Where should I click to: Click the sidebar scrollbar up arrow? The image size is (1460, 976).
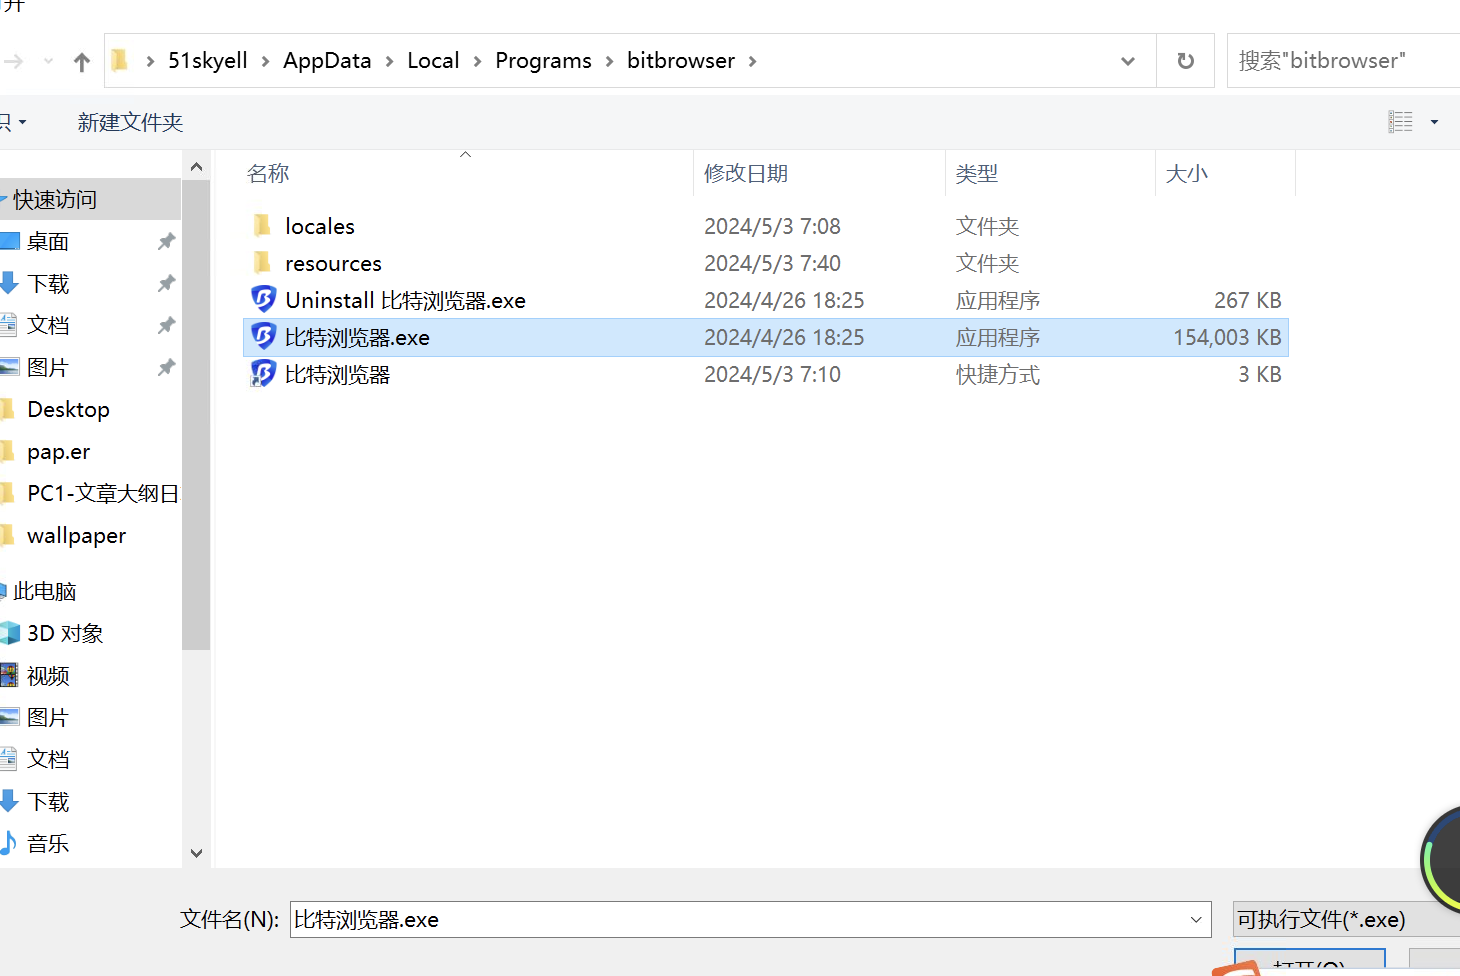point(196,167)
